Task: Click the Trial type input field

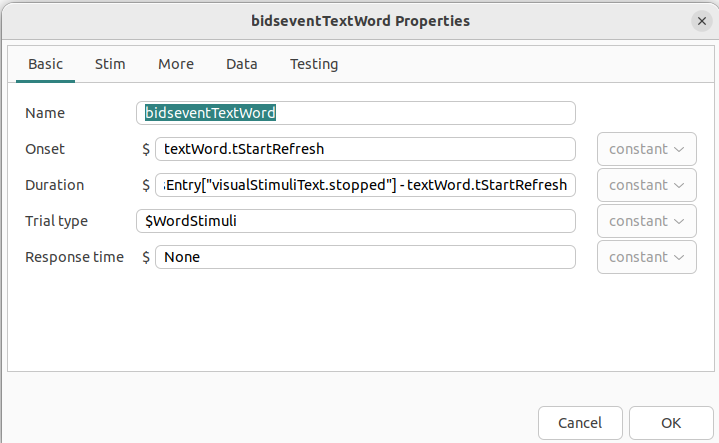Action: 356,221
